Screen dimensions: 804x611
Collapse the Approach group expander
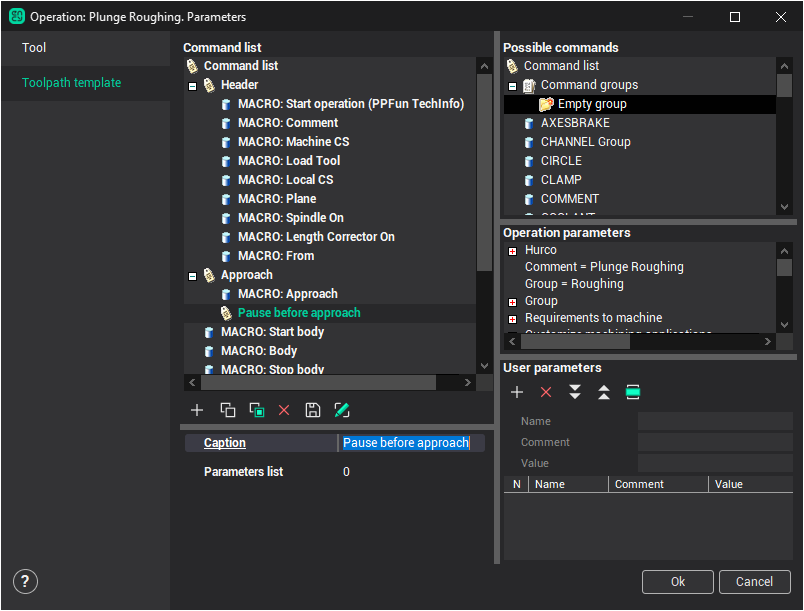coord(192,275)
